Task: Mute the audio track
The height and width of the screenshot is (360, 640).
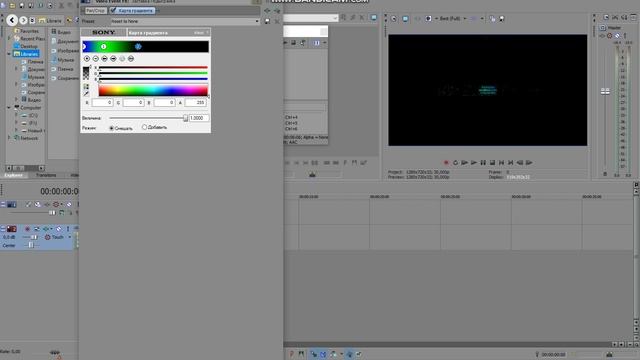Action: pos(58,229)
